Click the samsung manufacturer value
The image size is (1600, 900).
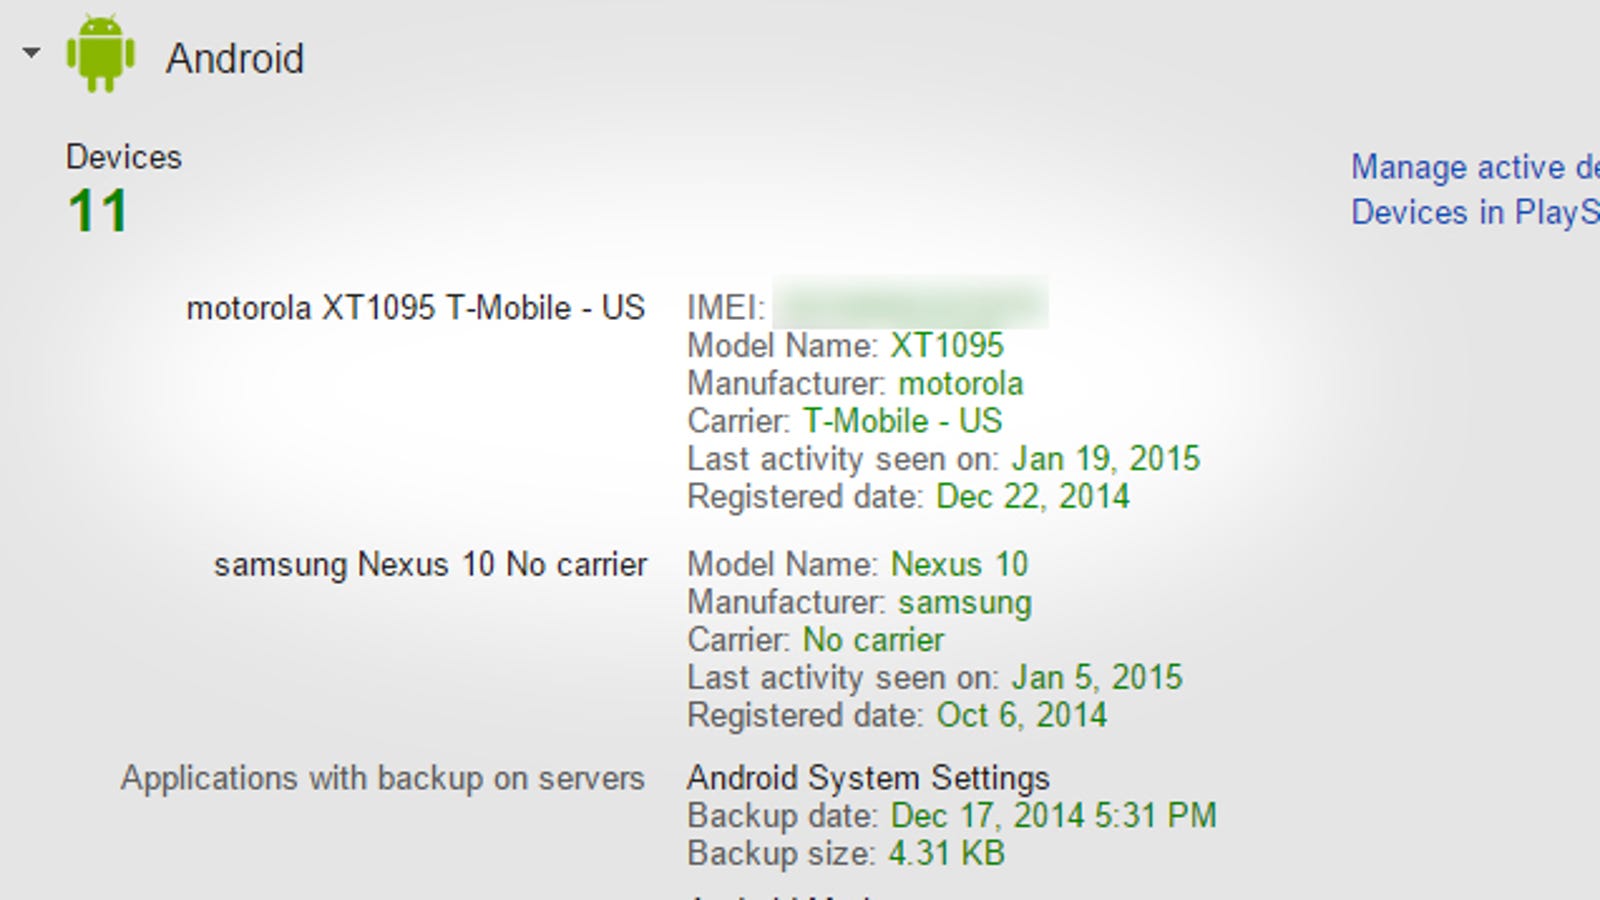tap(965, 603)
